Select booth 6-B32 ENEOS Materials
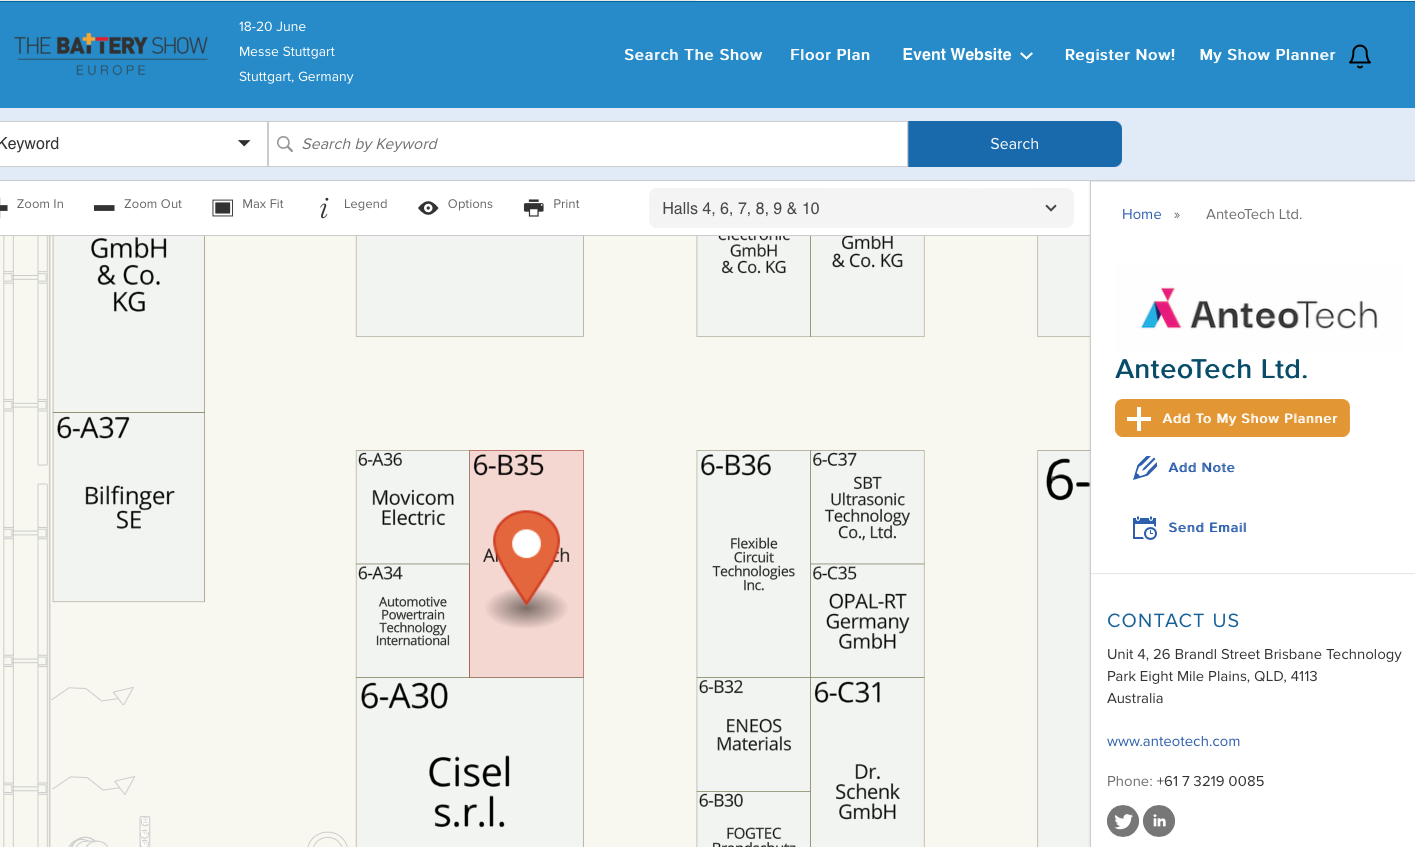1415x847 pixels. coord(754,734)
